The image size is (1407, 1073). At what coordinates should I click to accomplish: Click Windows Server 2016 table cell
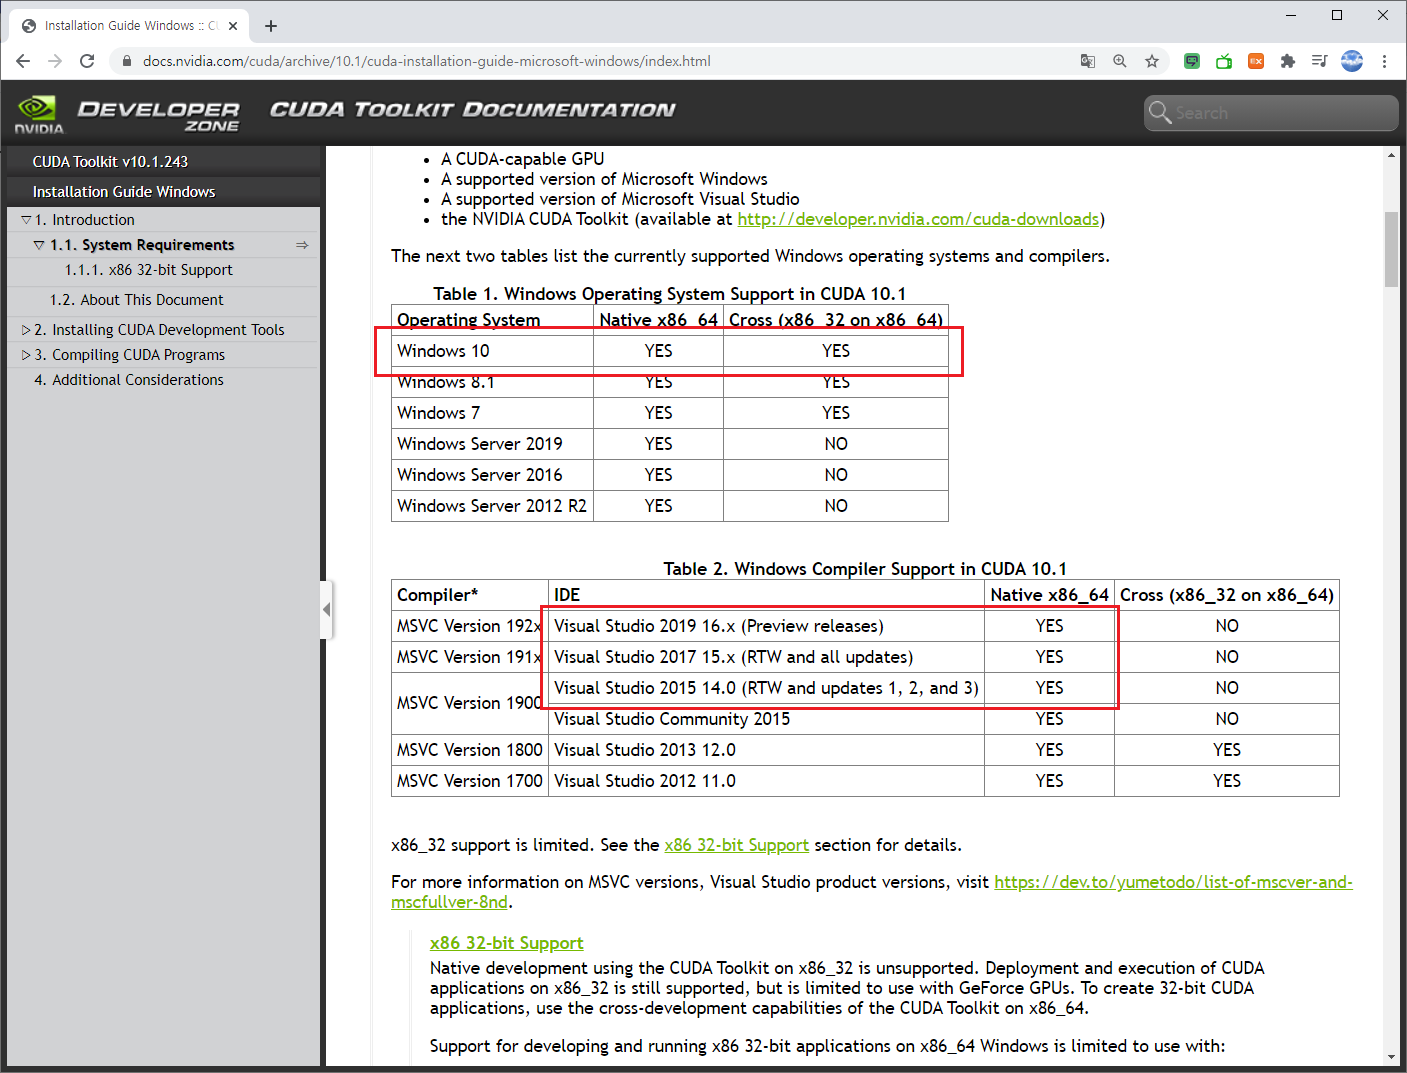pyautogui.click(x=492, y=475)
